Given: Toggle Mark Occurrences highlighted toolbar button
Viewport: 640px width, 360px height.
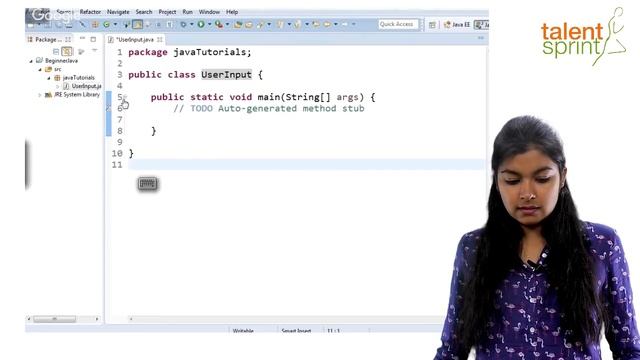Looking at the screenshot, I should click(x=138, y=24).
